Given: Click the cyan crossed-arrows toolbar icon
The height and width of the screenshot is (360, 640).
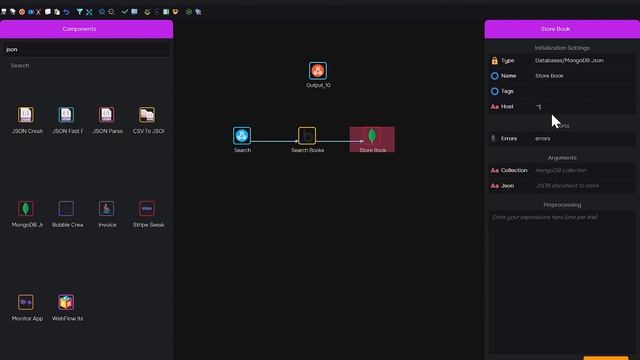Looking at the screenshot, I should point(89,12).
